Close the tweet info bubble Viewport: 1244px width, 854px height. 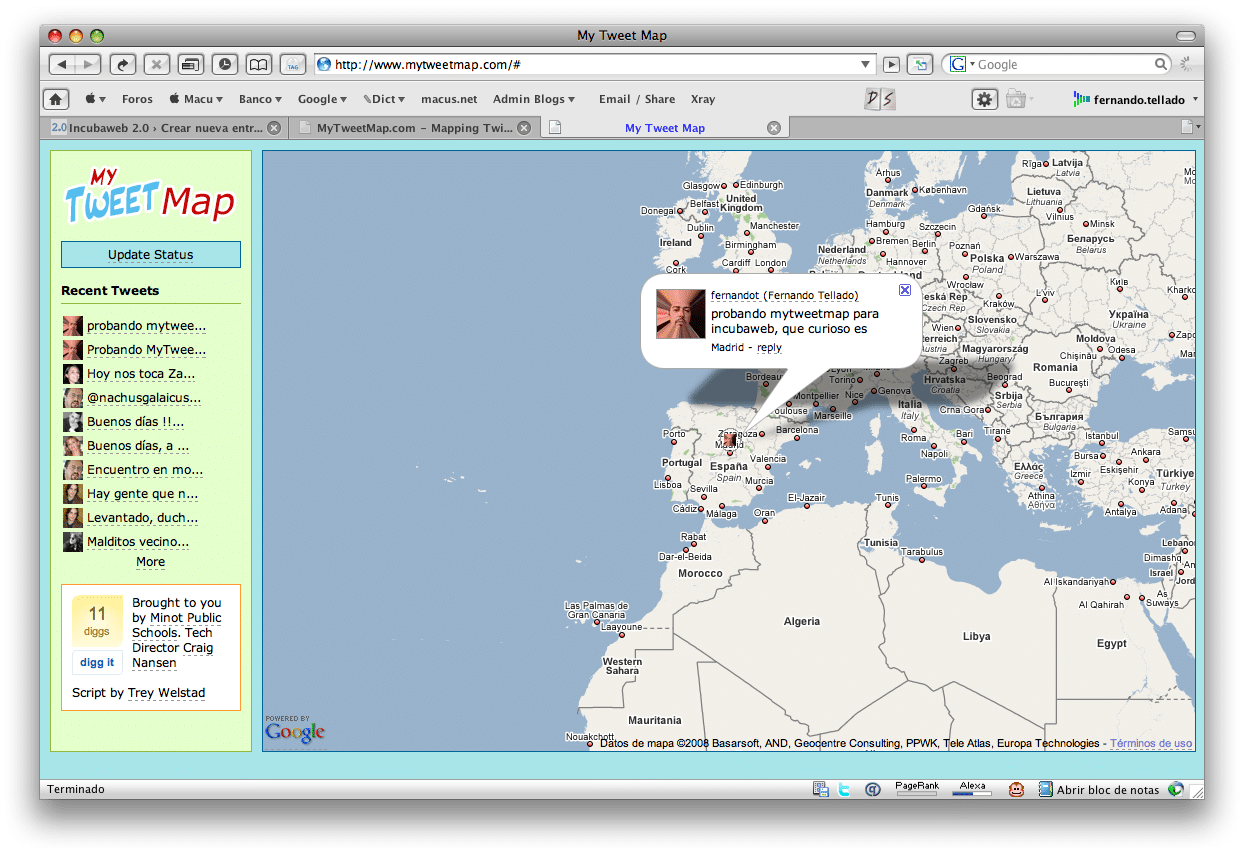[x=905, y=290]
